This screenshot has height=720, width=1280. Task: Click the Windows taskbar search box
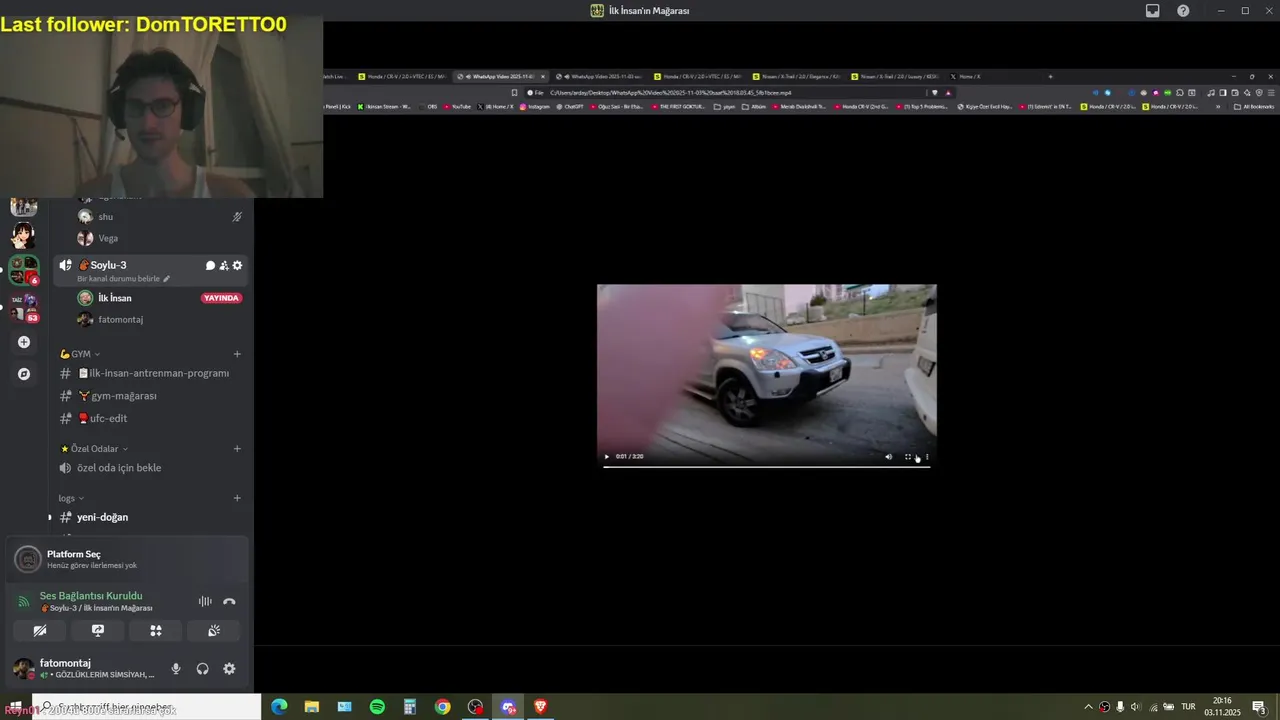tap(146, 707)
